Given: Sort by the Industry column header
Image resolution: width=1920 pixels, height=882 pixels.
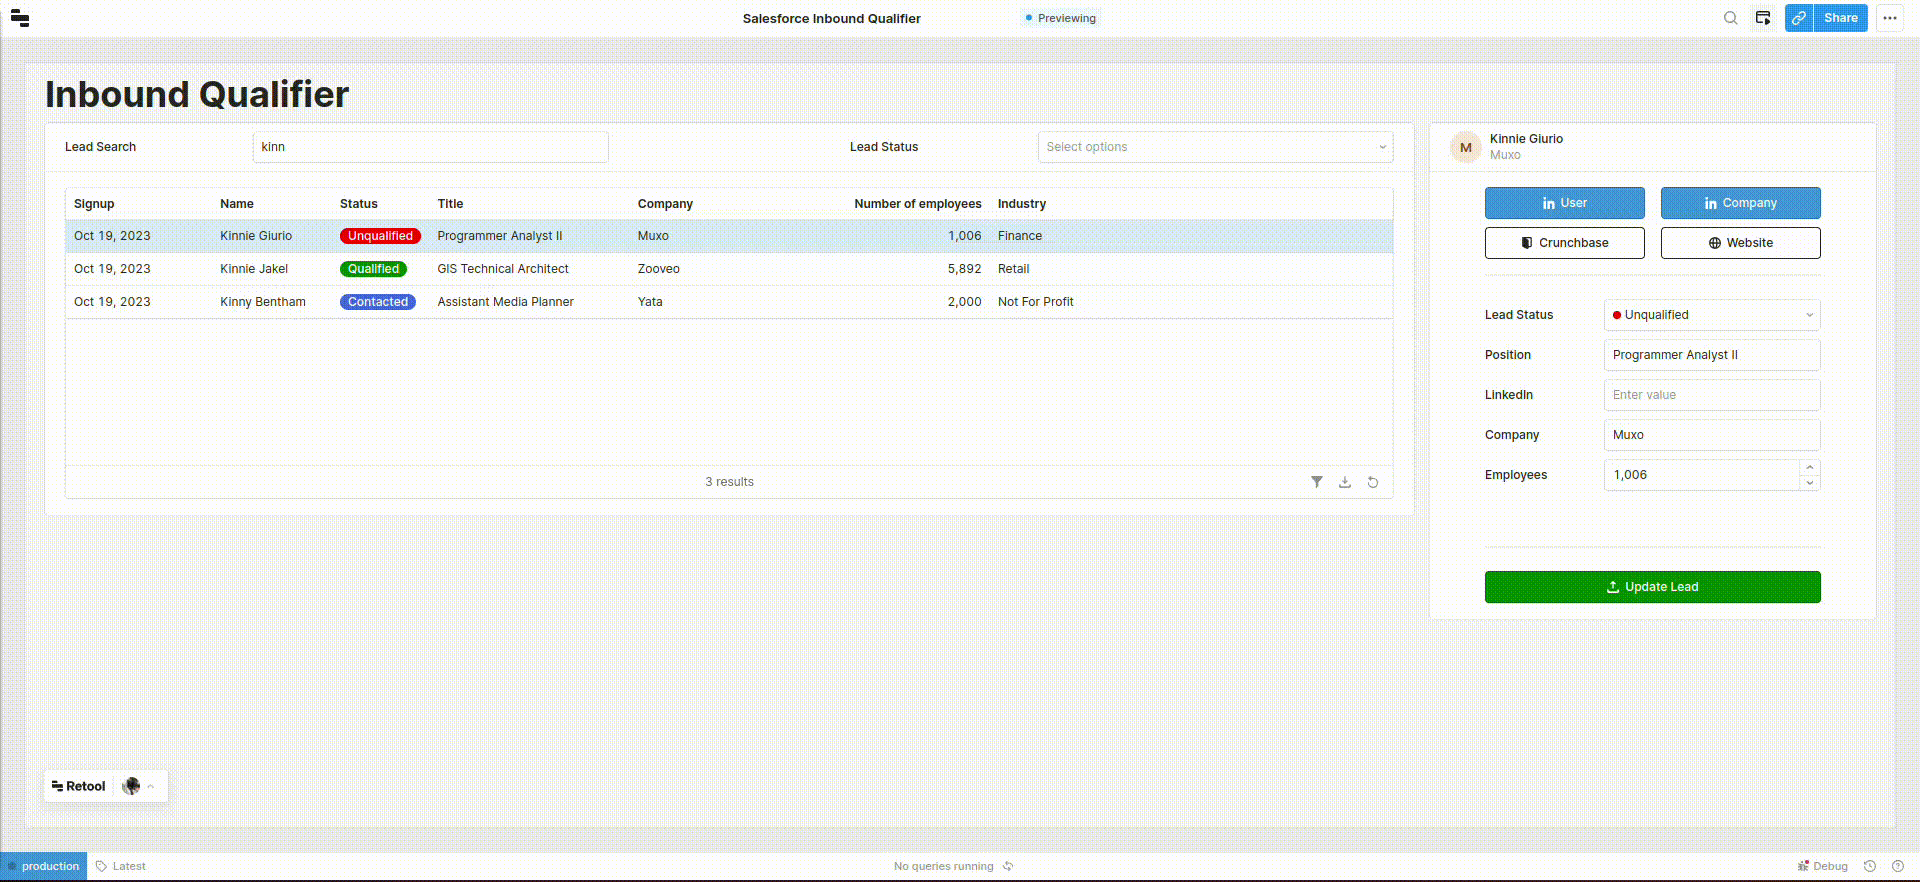Looking at the screenshot, I should (x=1022, y=204).
